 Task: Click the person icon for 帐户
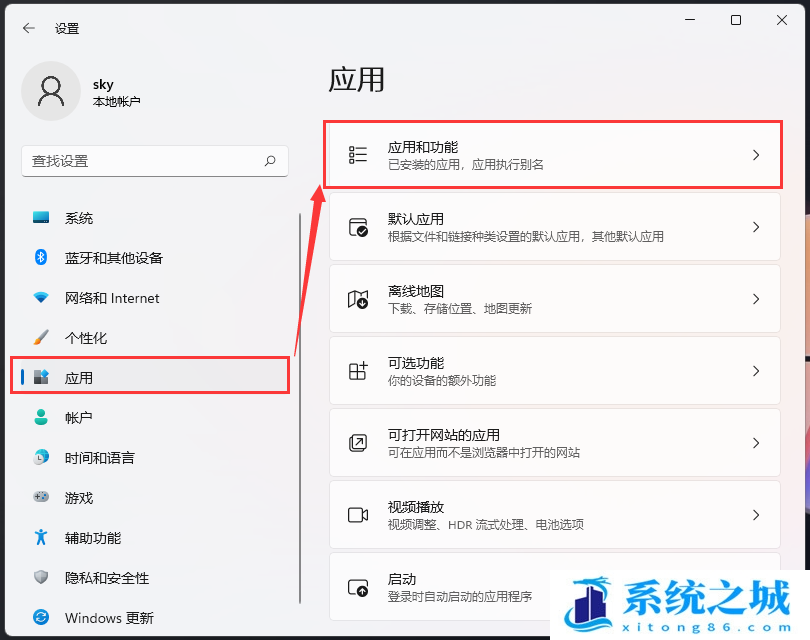coord(41,417)
